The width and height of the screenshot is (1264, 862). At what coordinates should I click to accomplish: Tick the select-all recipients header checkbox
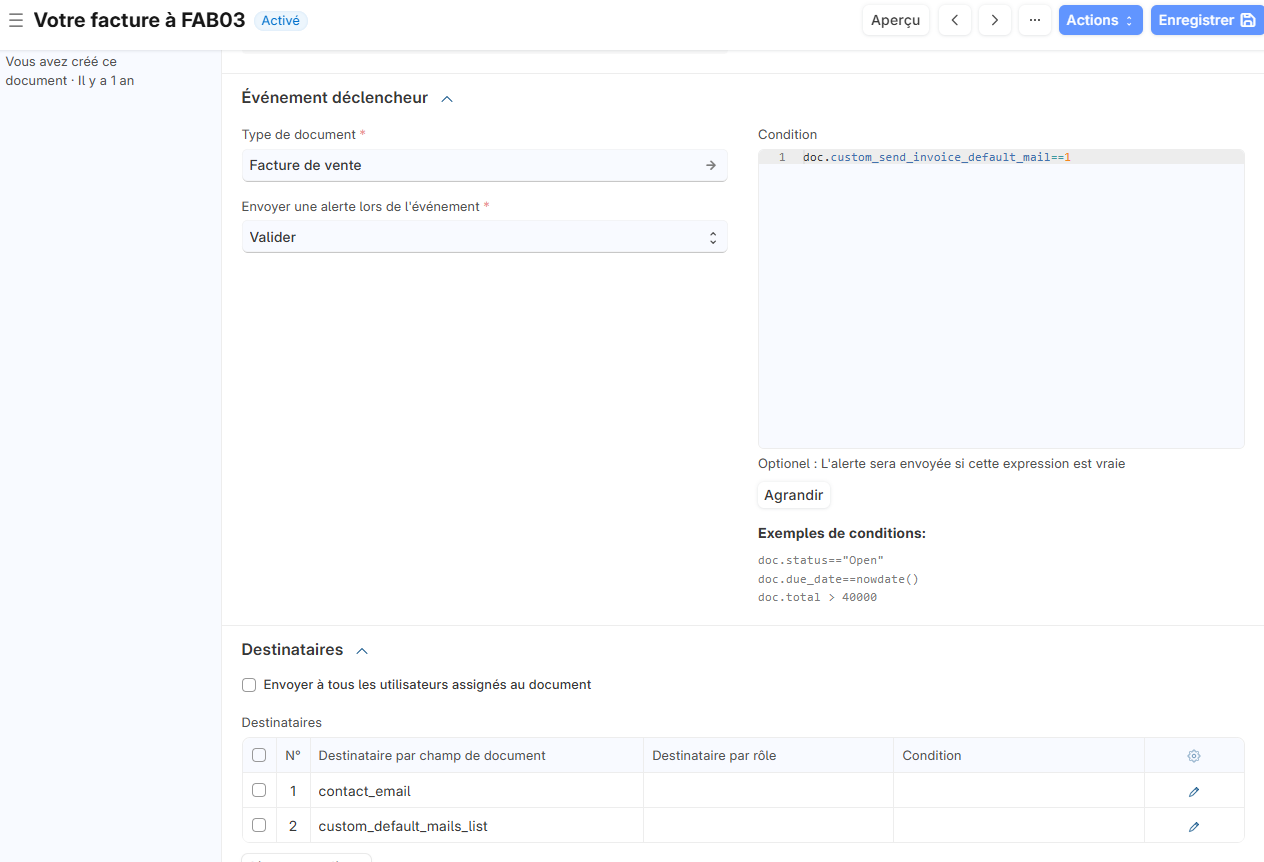(259, 756)
